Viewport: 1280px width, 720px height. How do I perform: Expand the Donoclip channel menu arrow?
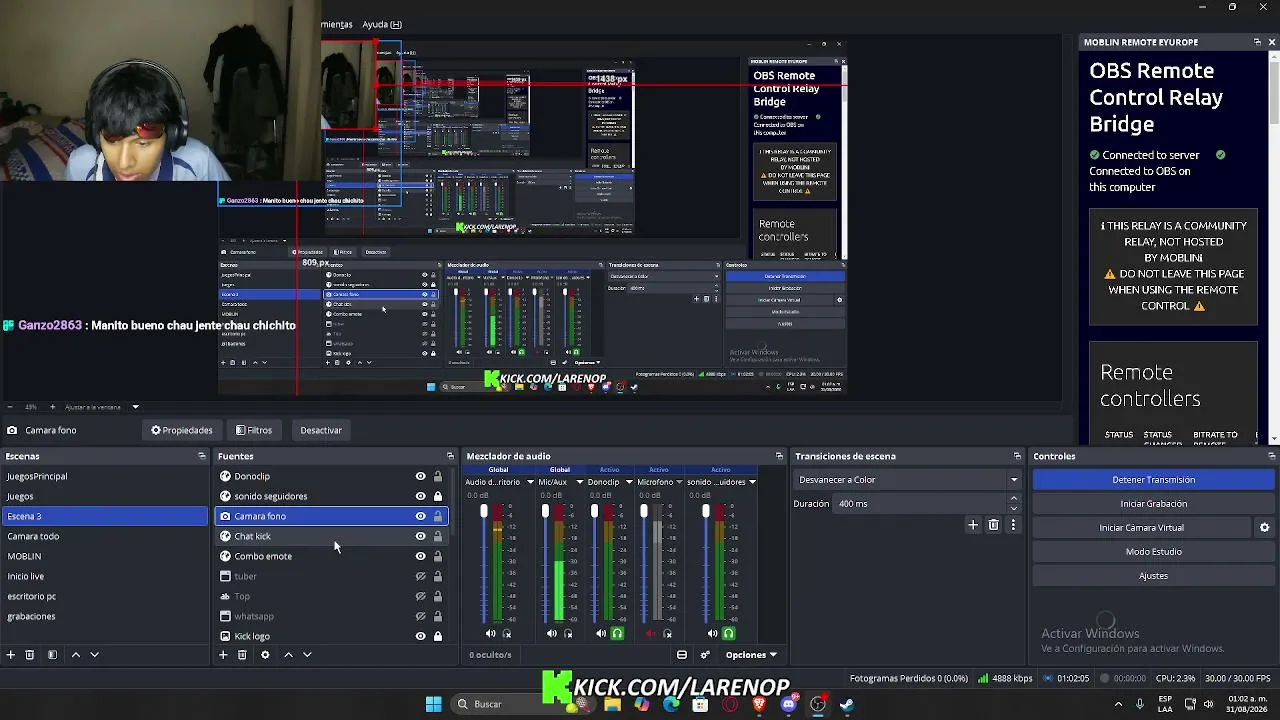point(629,482)
